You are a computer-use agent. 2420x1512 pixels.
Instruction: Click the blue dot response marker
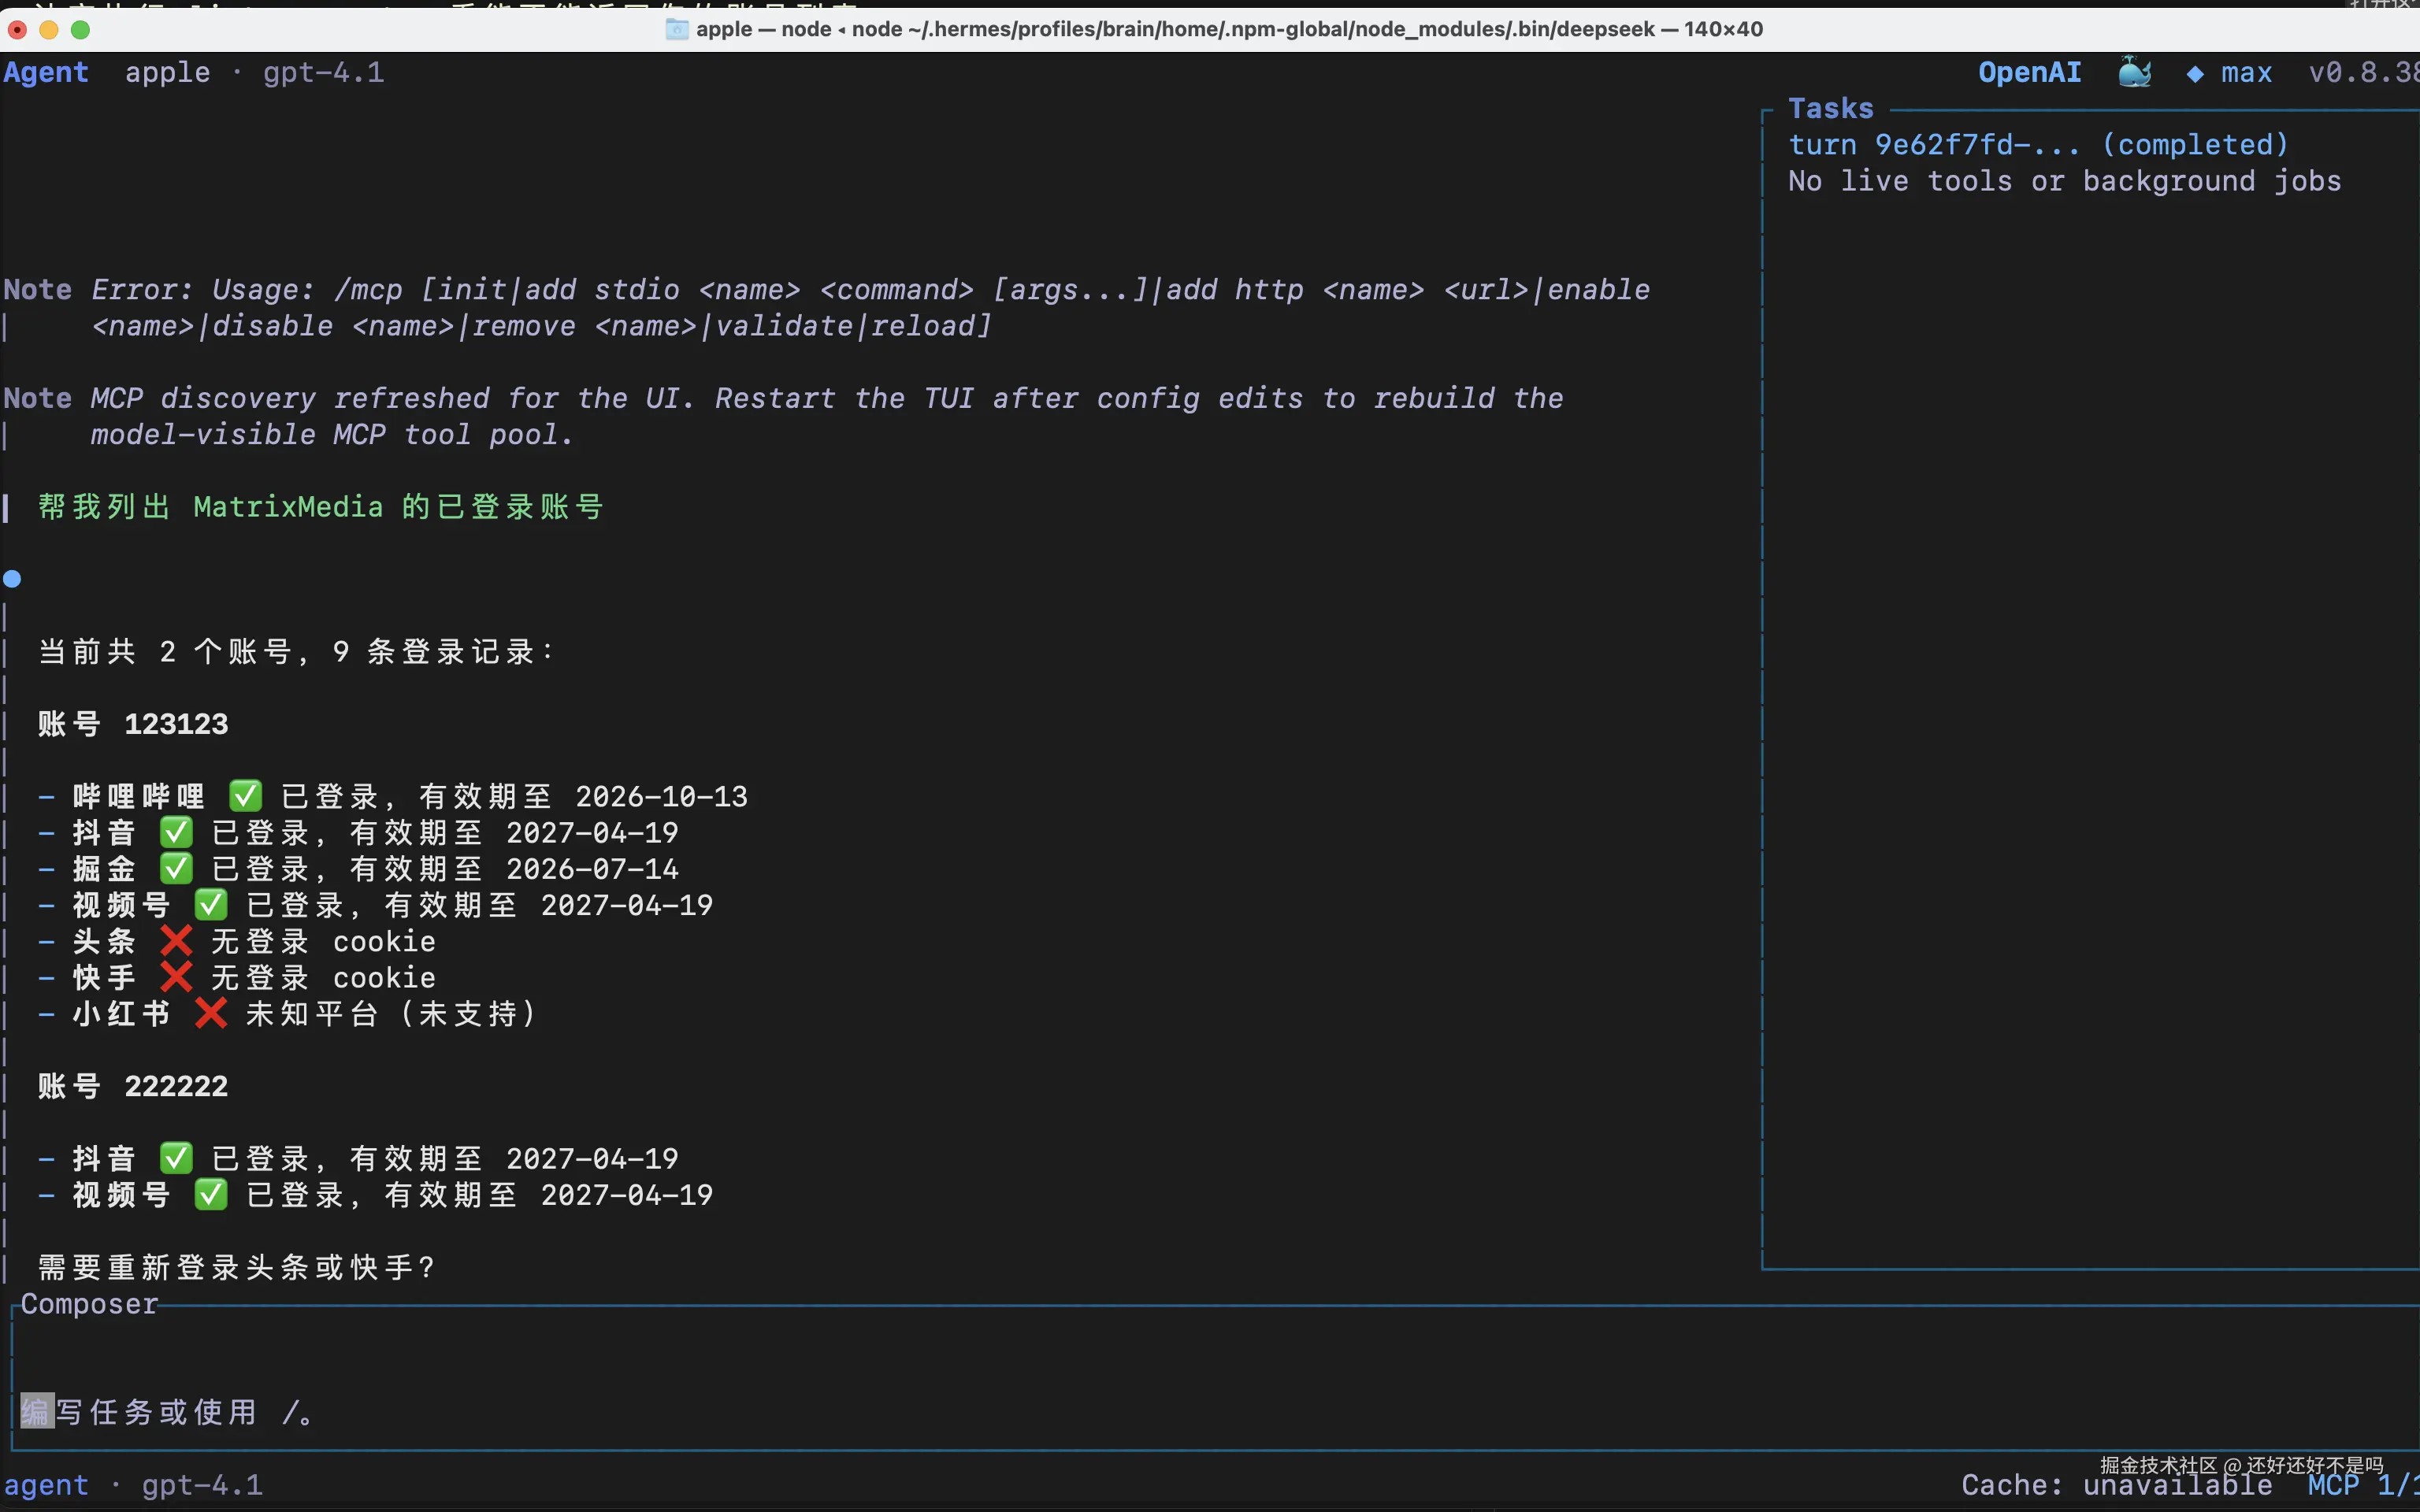tap(12, 579)
